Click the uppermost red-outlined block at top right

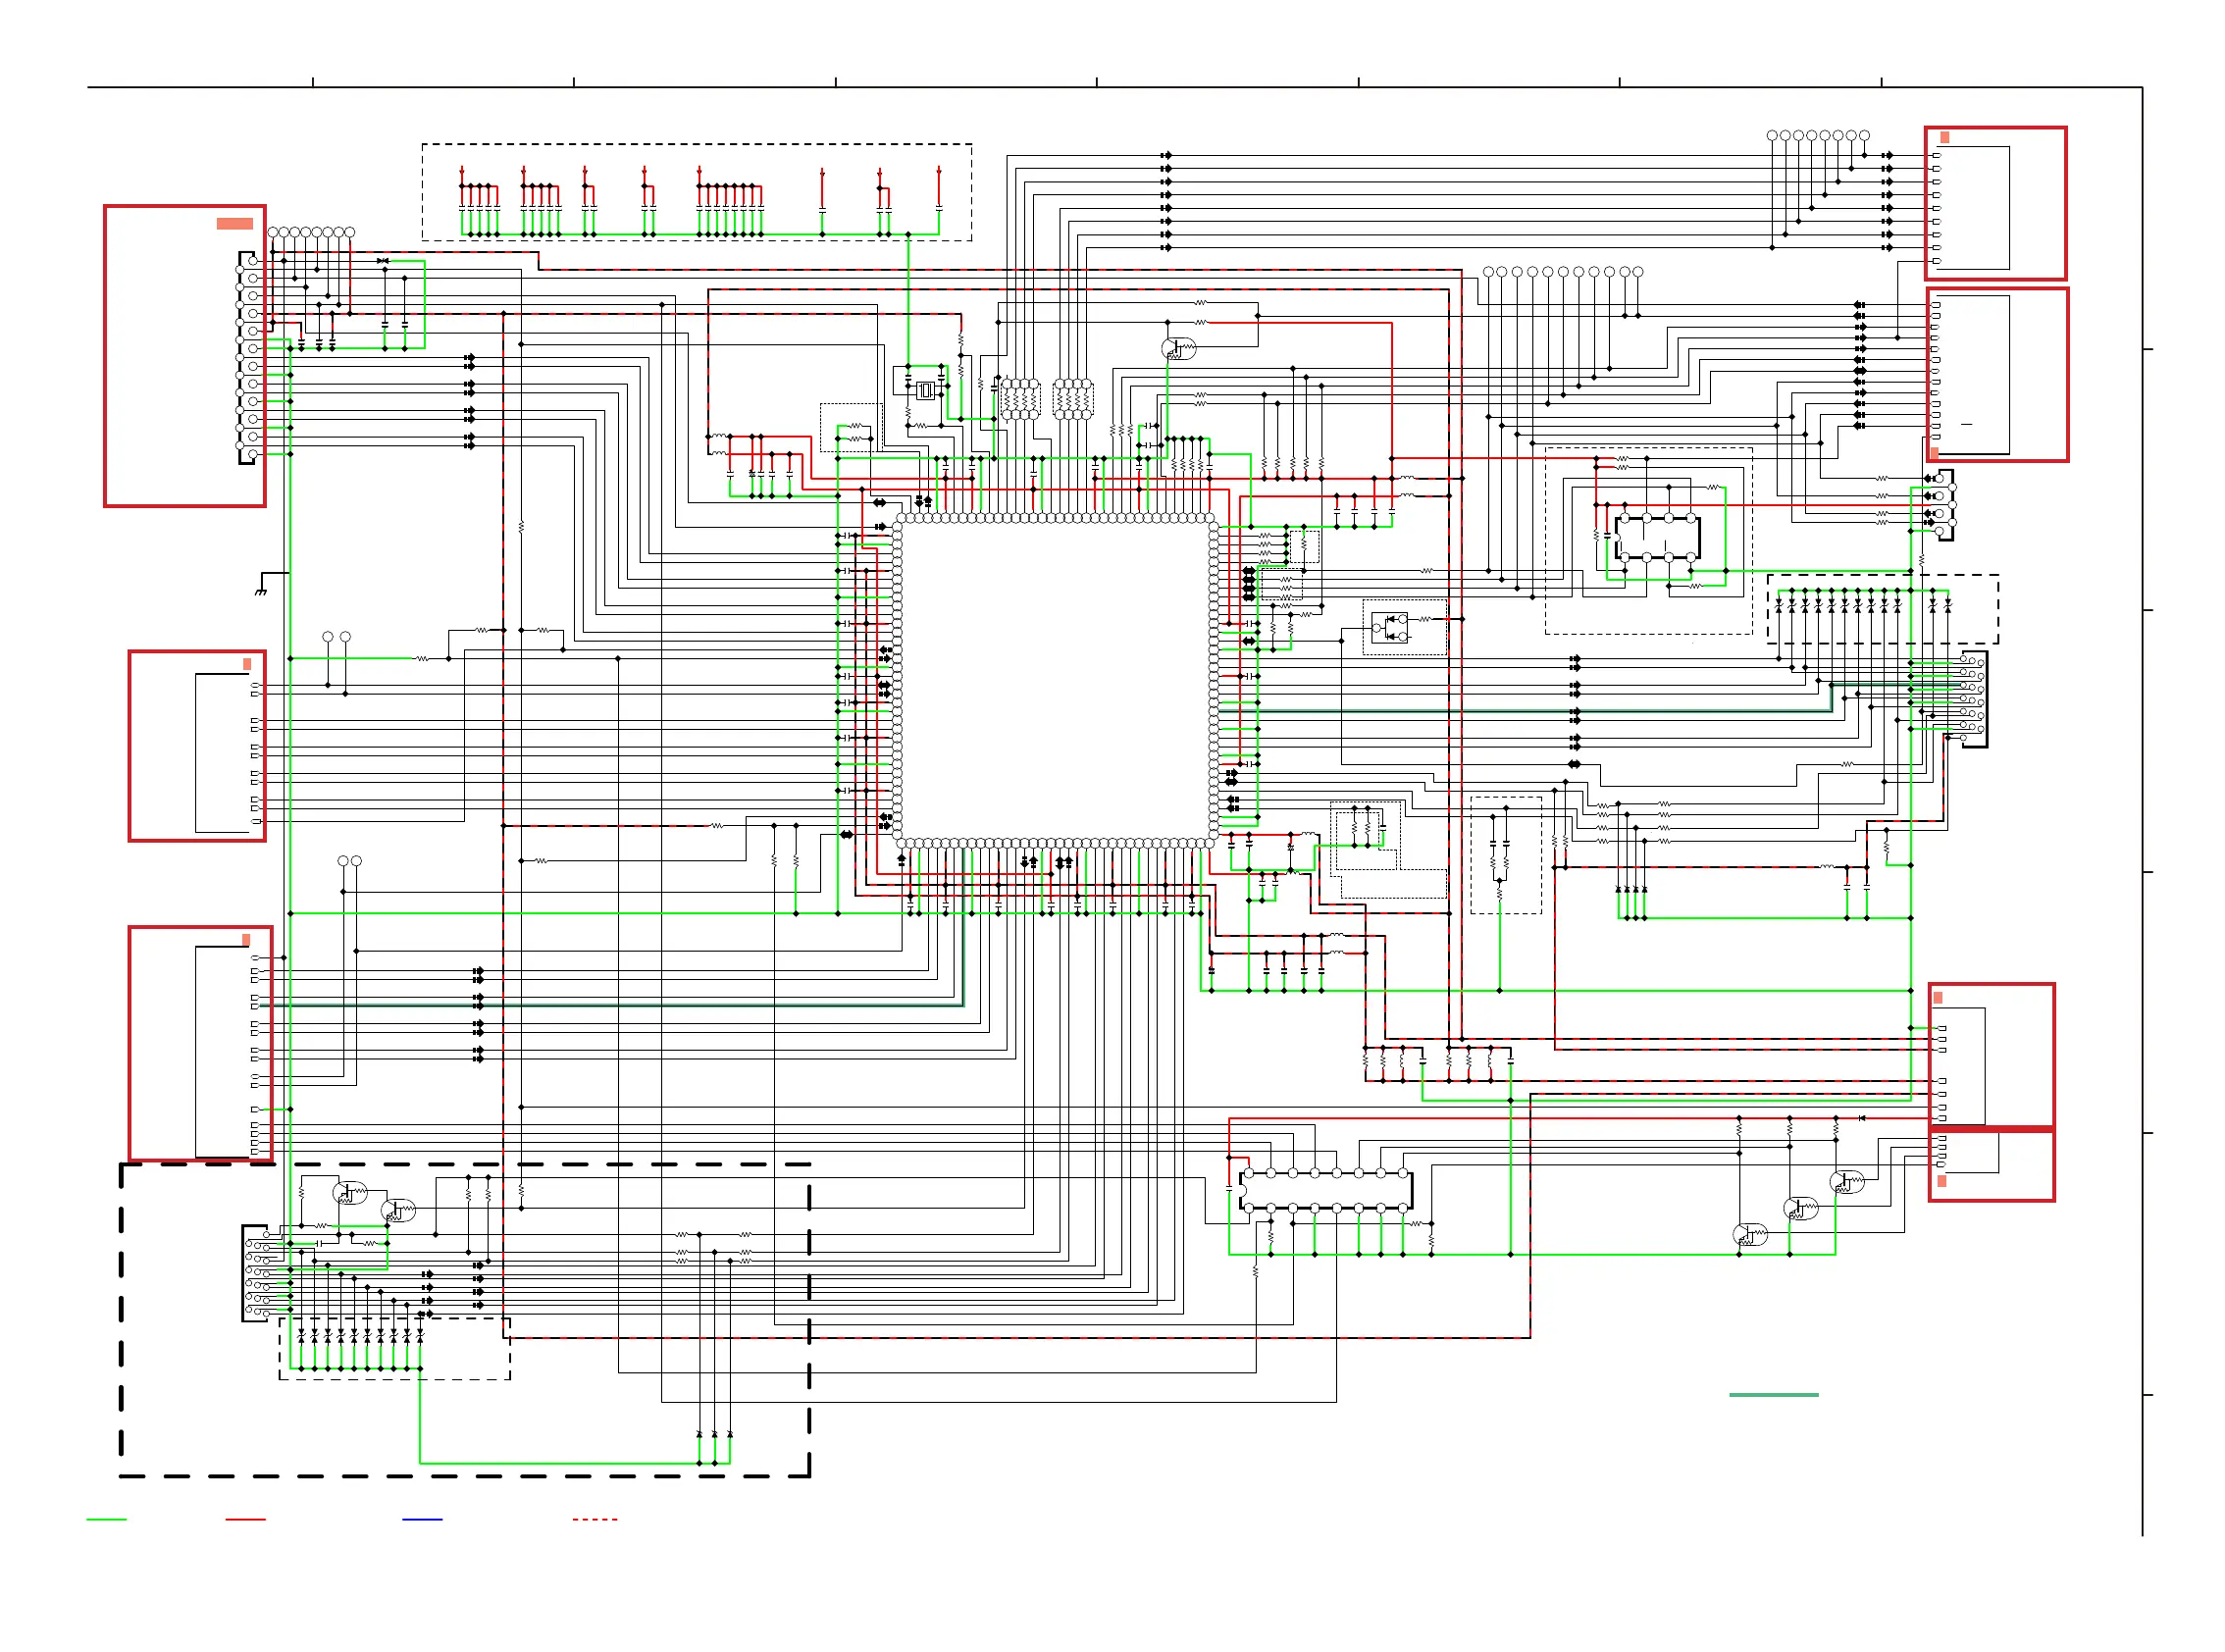pyautogui.click(x=1996, y=203)
